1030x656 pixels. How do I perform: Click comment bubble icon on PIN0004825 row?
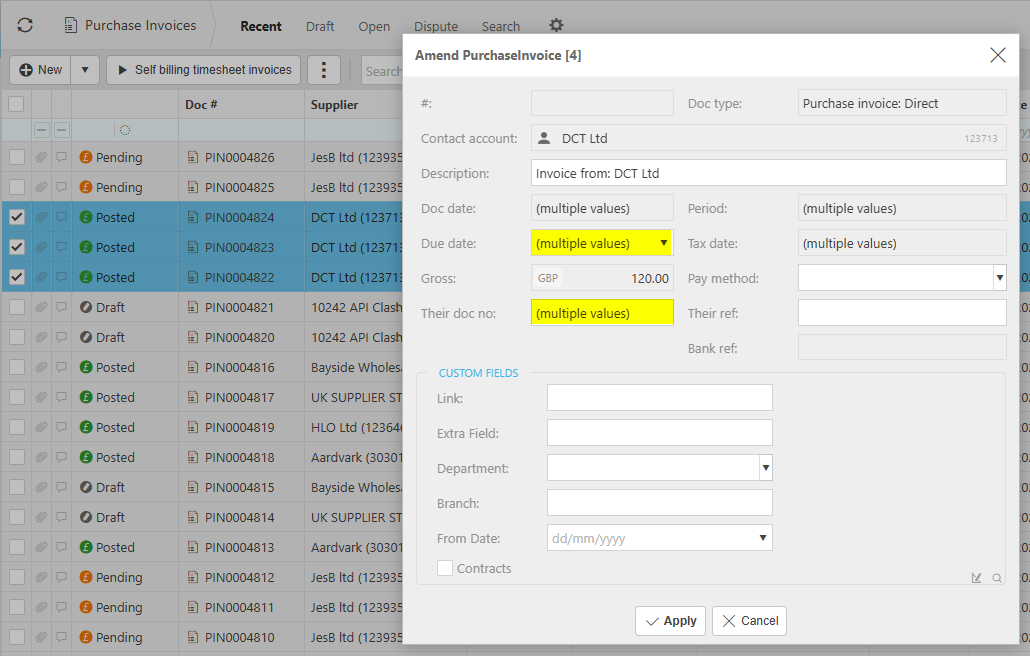tap(62, 187)
